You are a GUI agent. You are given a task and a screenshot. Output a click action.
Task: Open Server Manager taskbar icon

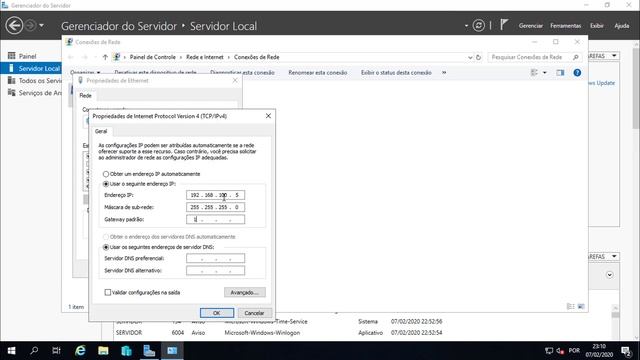pyautogui.click(x=149, y=351)
